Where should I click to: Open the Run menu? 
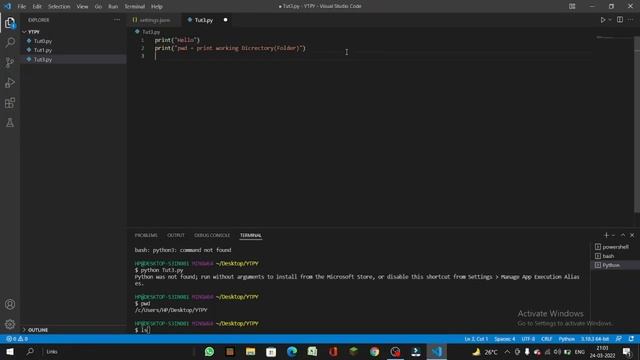coord(113,6)
